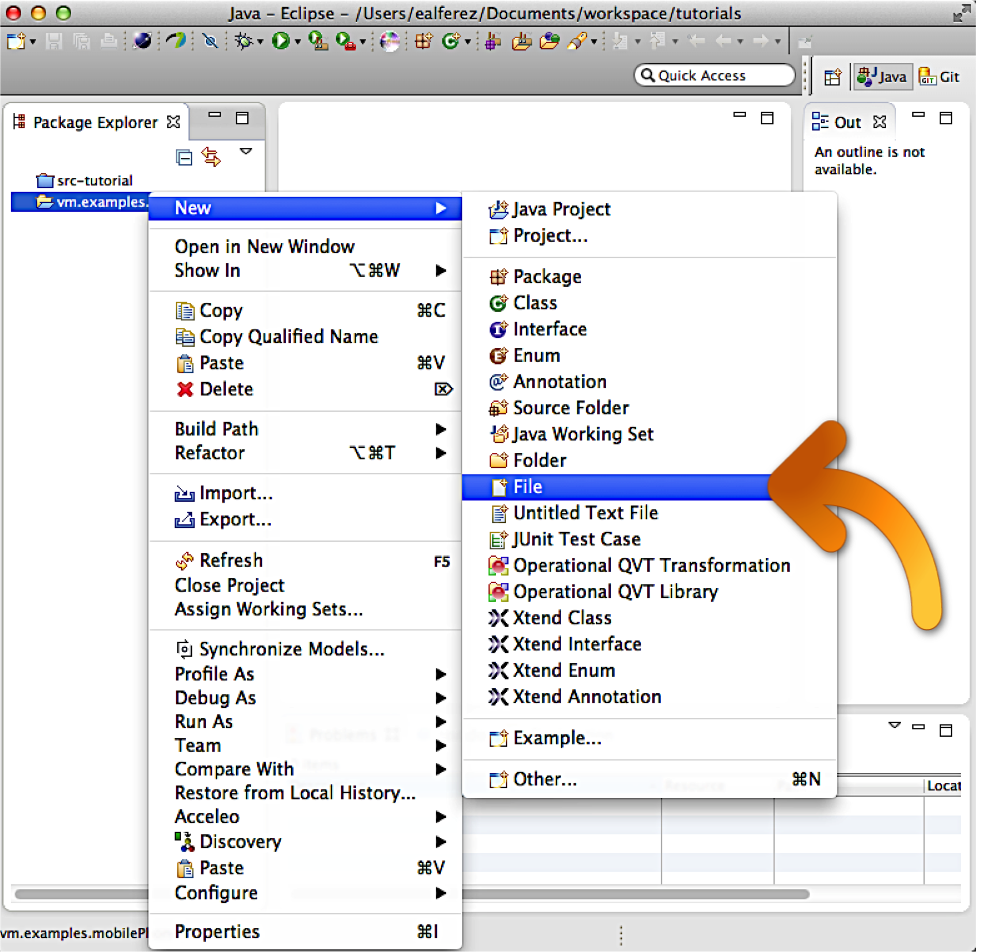The height and width of the screenshot is (952, 983).
Task: Click the green Run button icon
Action: click(x=281, y=41)
